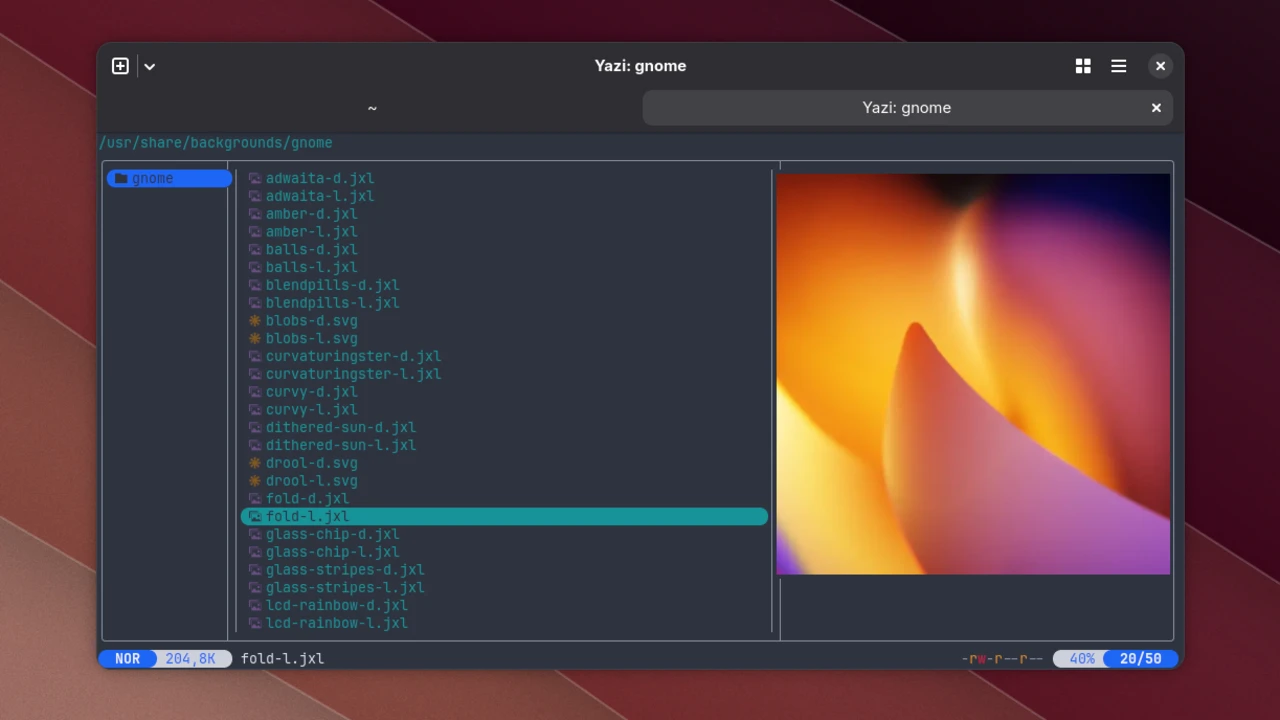Click the image icon beside fold-l.jxl
Viewport: 1280px width, 720px height.
pos(255,516)
